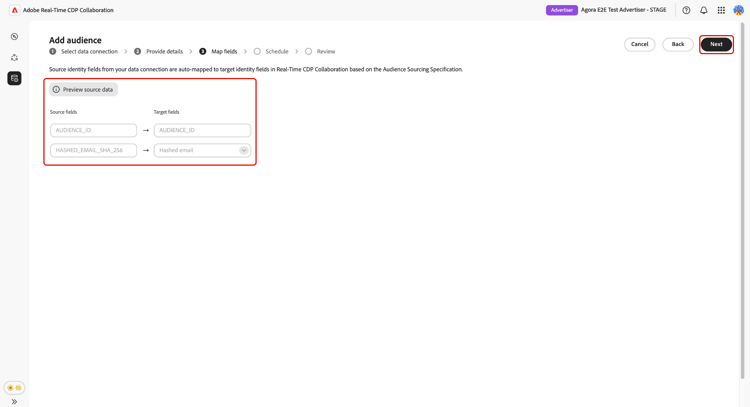Viewport: 750px width, 407px height.
Task: Click the Next button
Action: [716, 44]
